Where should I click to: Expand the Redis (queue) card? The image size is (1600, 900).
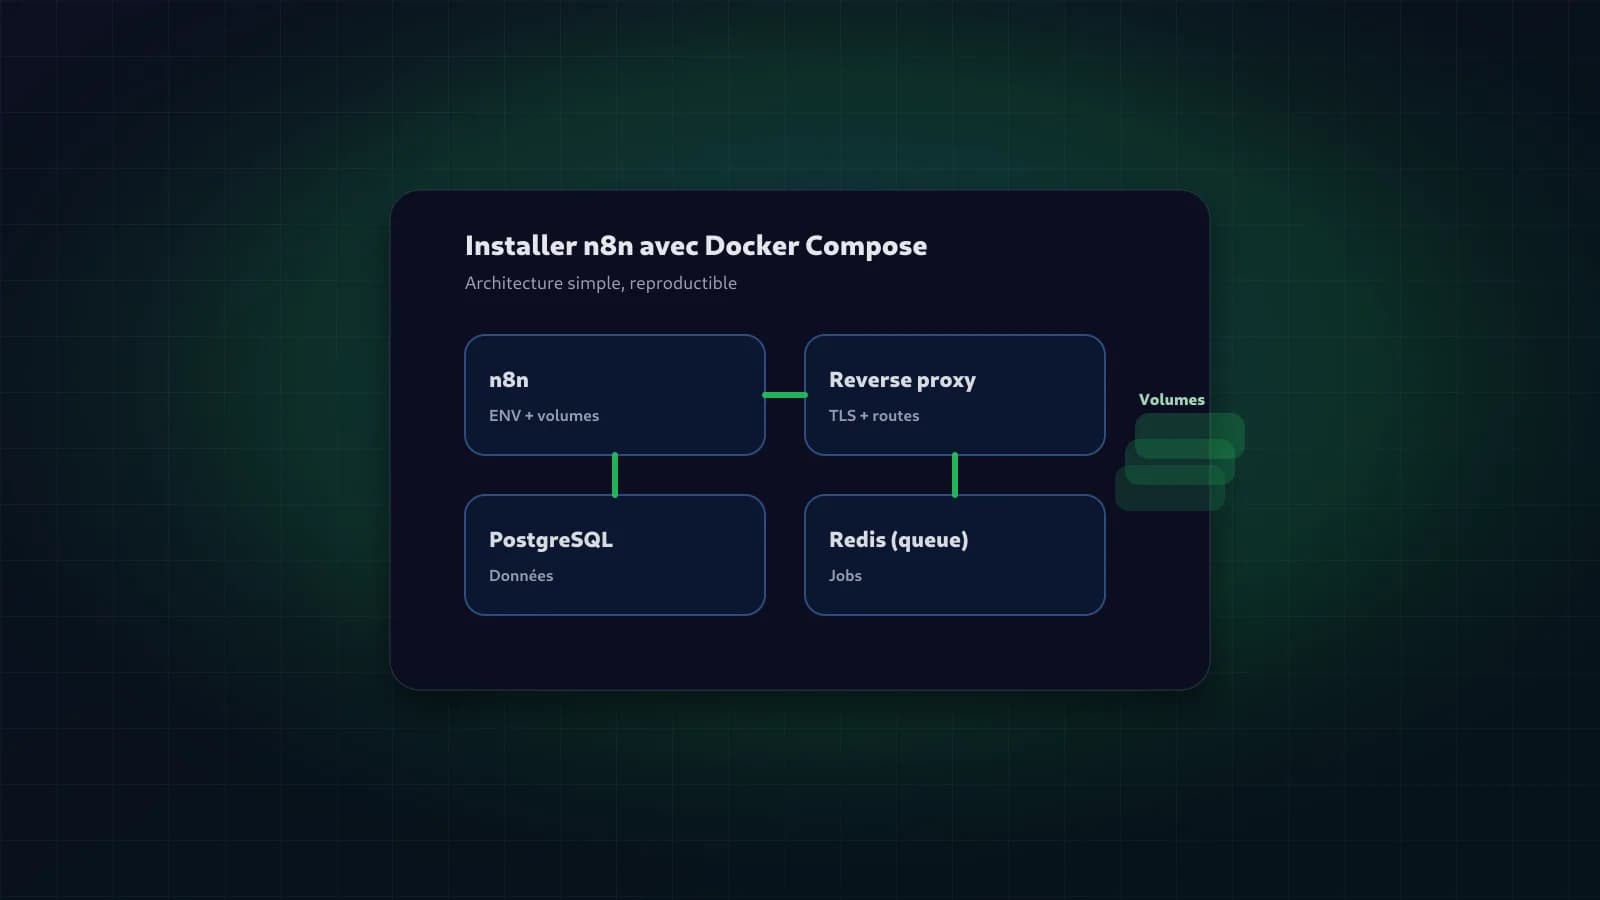[x=954, y=554]
